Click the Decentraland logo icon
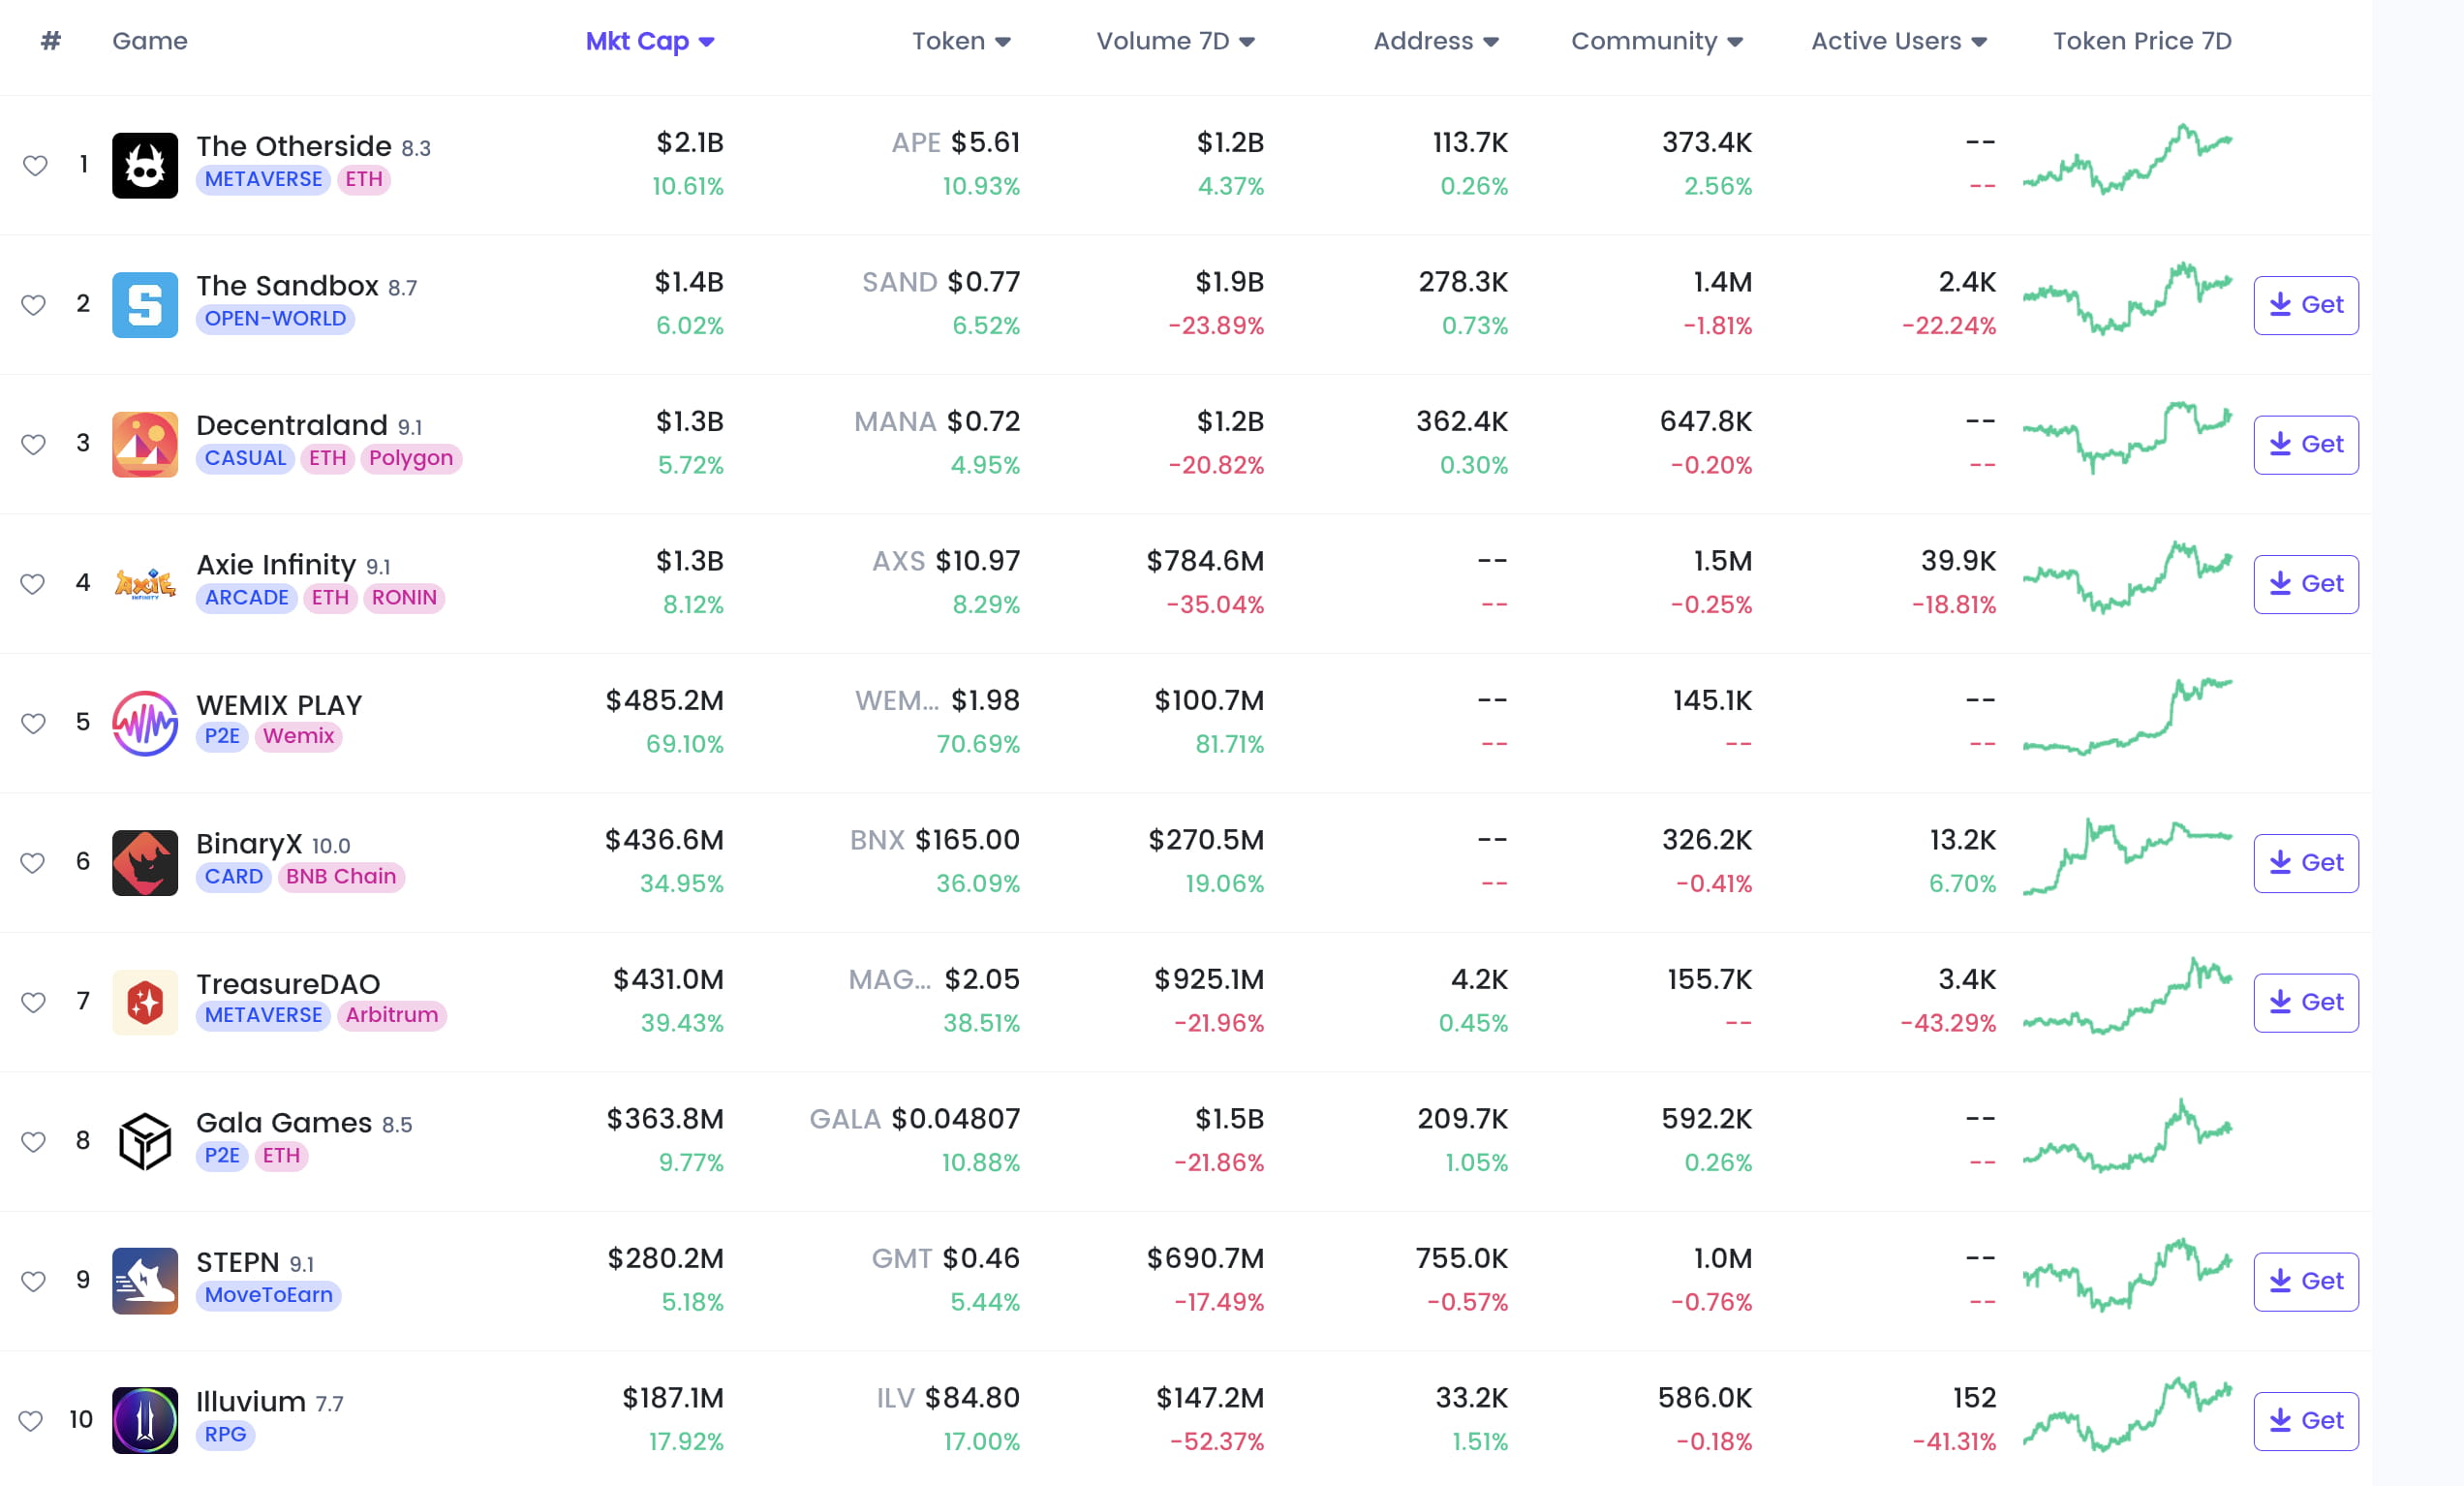 [x=145, y=444]
